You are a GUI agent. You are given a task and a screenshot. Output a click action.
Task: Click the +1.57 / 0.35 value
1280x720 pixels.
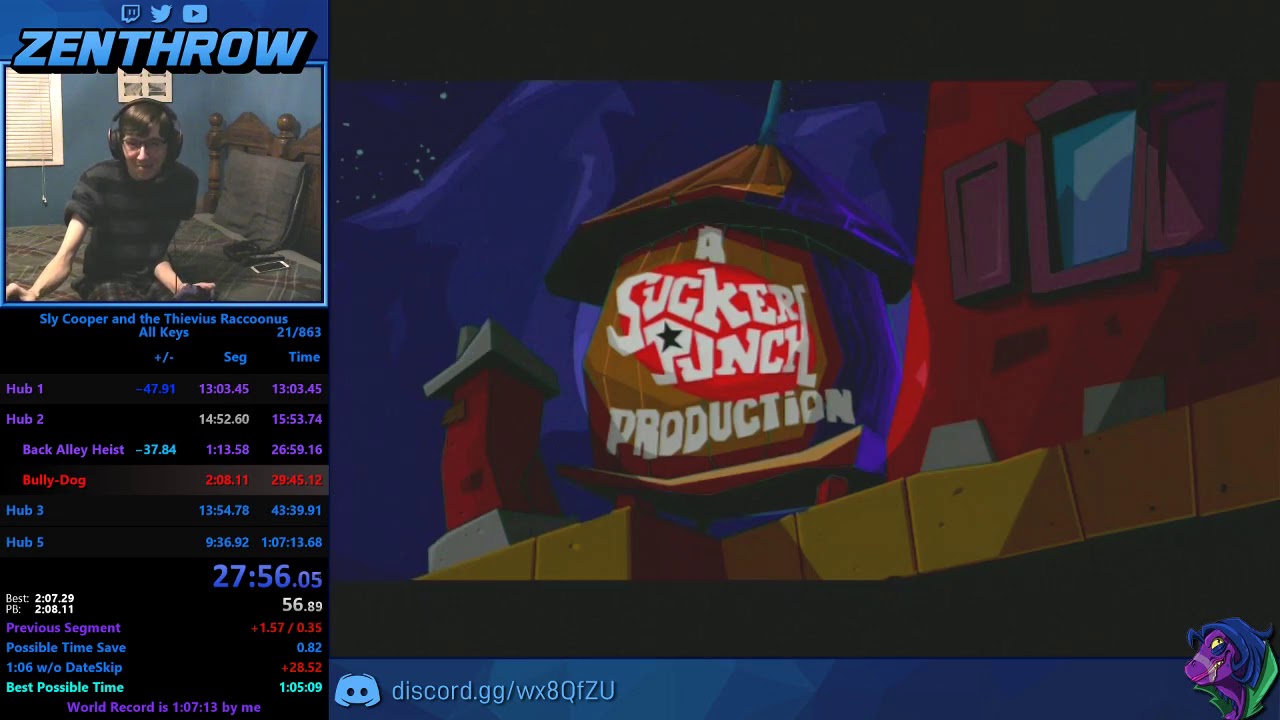pyautogui.click(x=286, y=628)
